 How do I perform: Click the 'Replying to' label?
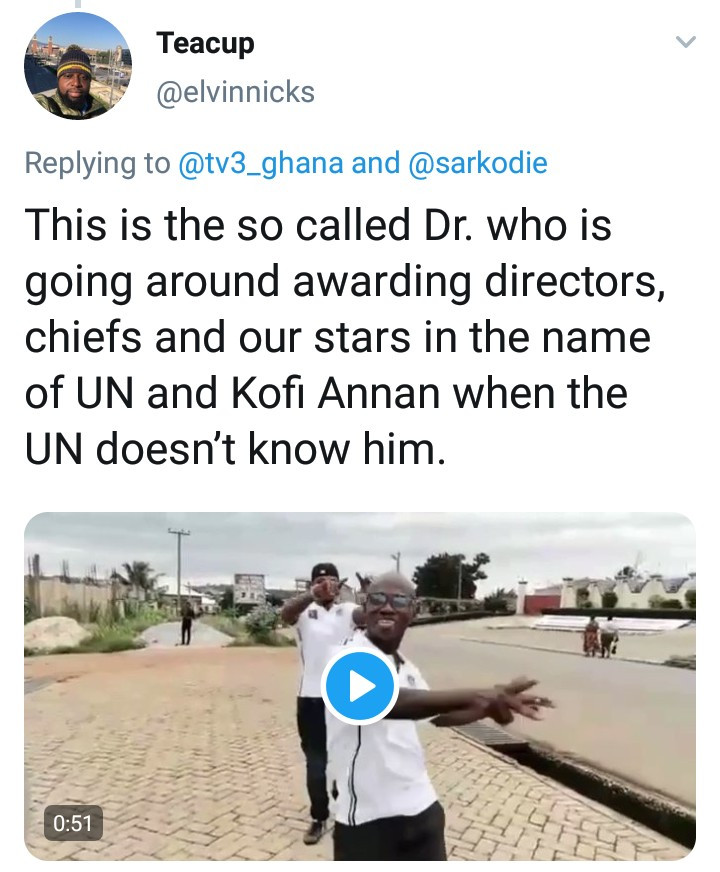(97, 163)
